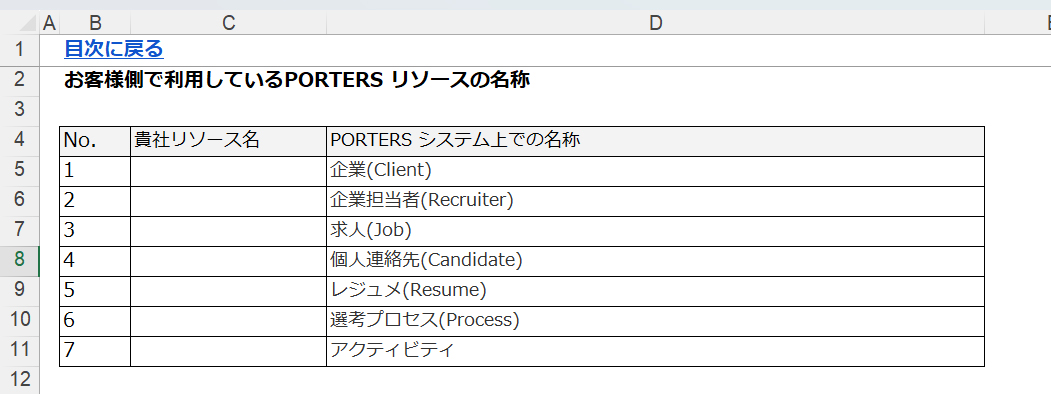Image resolution: width=1051 pixels, height=394 pixels.
Task: Open the 目次に戻る hyperlink
Action: (114, 49)
